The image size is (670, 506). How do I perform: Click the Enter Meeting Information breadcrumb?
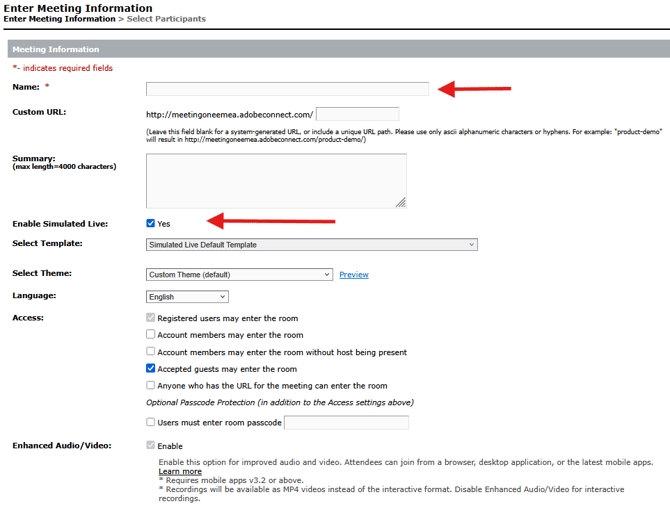[59, 19]
